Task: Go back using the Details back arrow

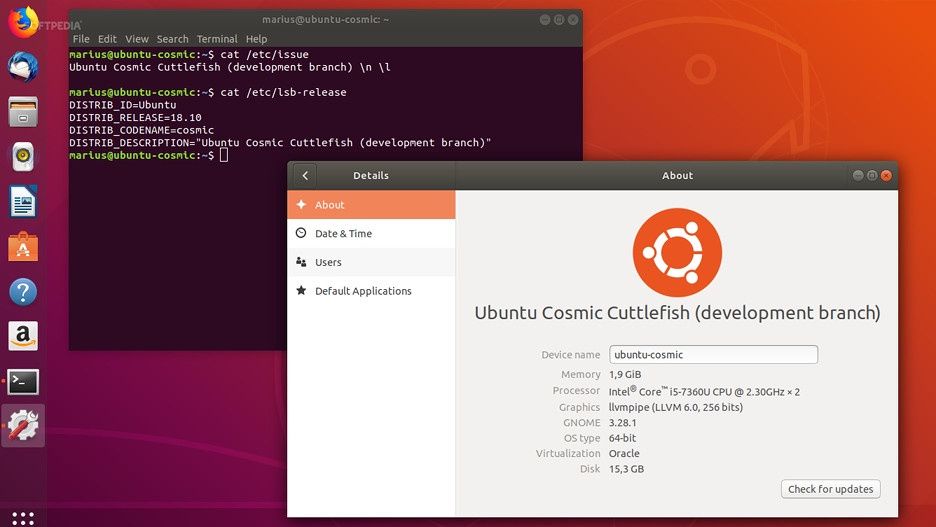Action: tap(305, 175)
